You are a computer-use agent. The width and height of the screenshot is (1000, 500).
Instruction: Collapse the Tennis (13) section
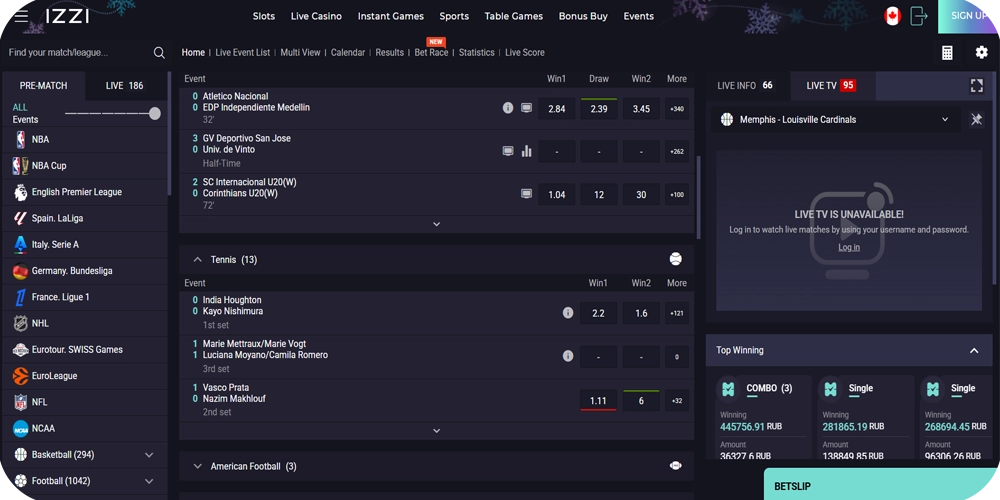[197, 260]
